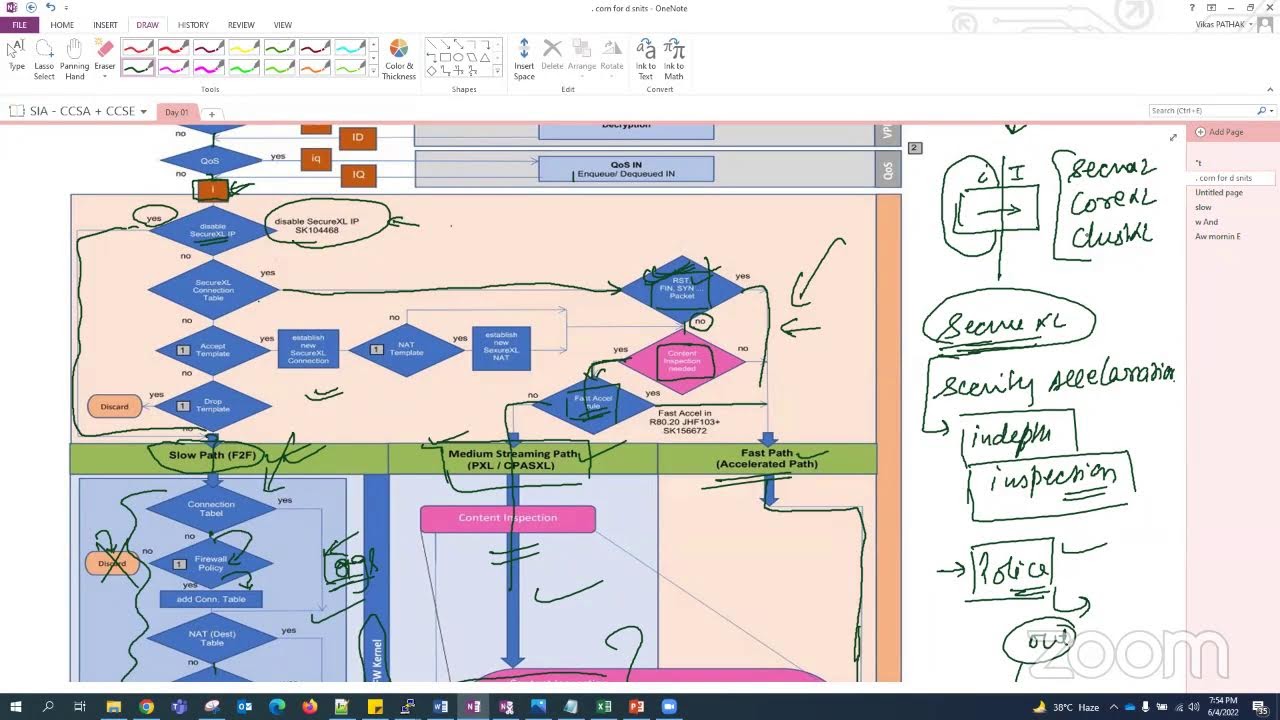Switch to the REVIEW ribbon tab
This screenshot has height=720, width=1280.
click(x=241, y=25)
